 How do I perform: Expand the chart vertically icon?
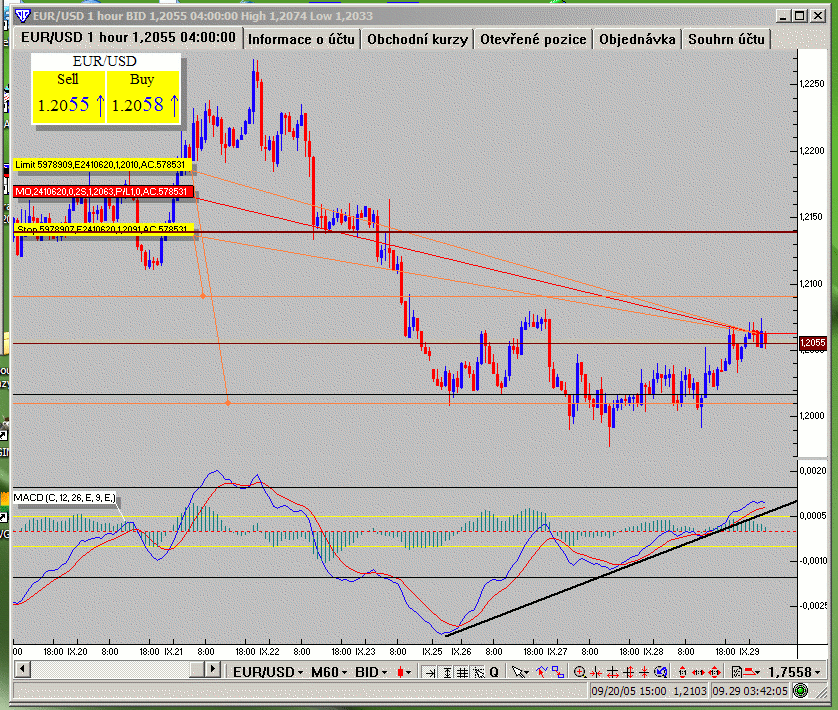(x=629, y=673)
